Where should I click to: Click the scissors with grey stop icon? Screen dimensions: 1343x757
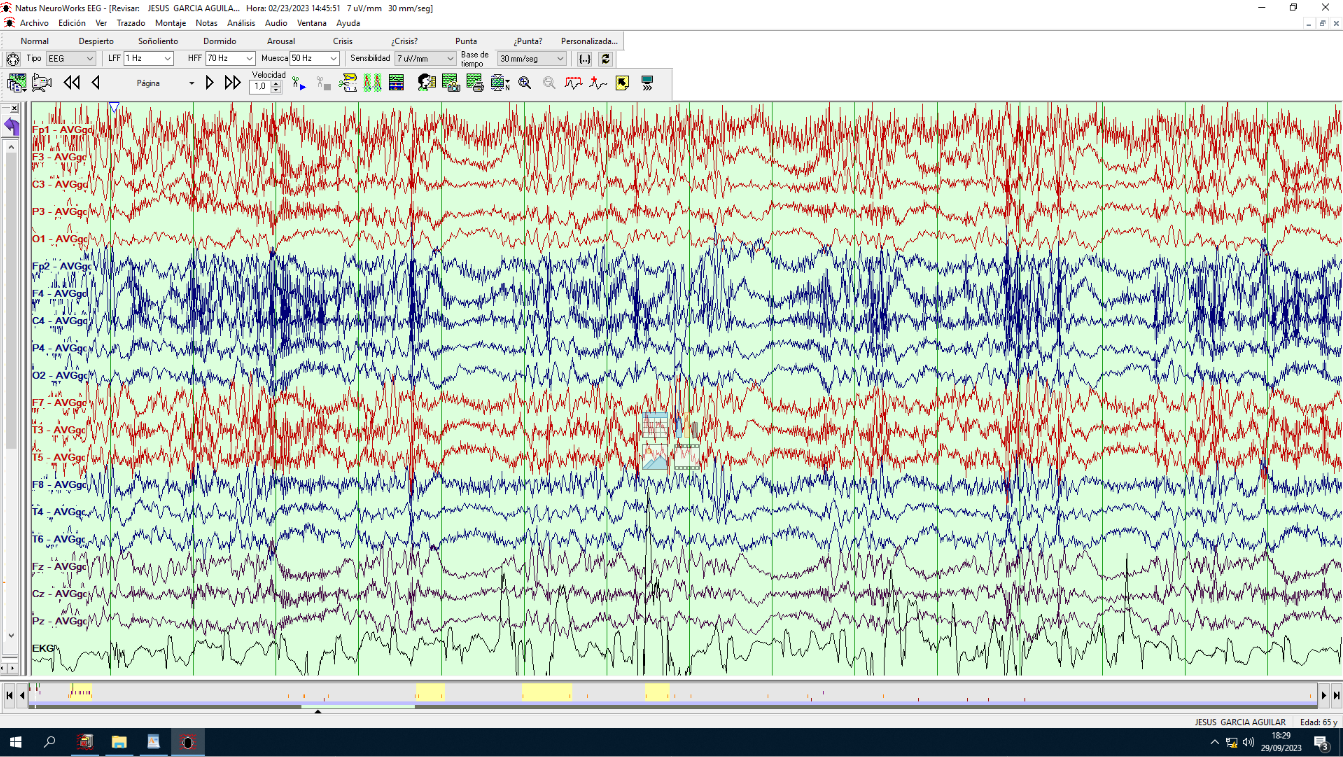(324, 84)
